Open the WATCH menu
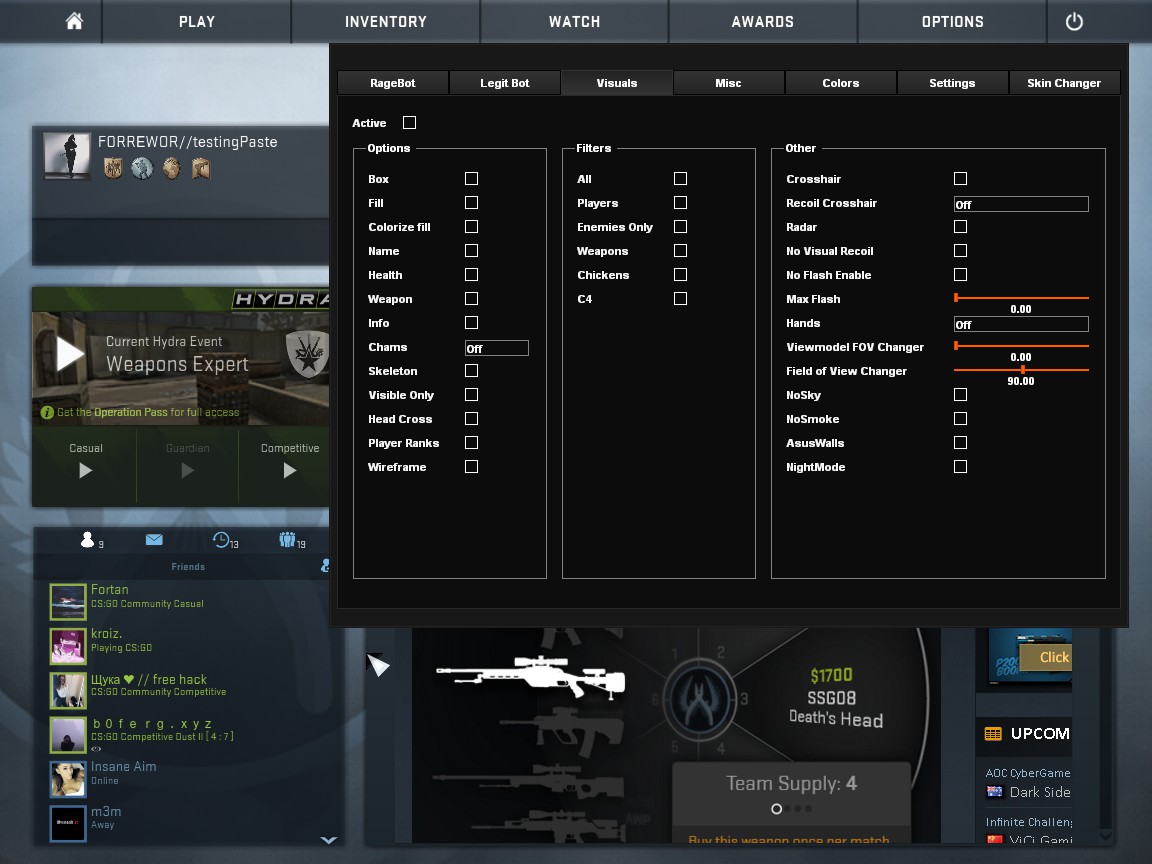1152x864 pixels. [575, 21]
